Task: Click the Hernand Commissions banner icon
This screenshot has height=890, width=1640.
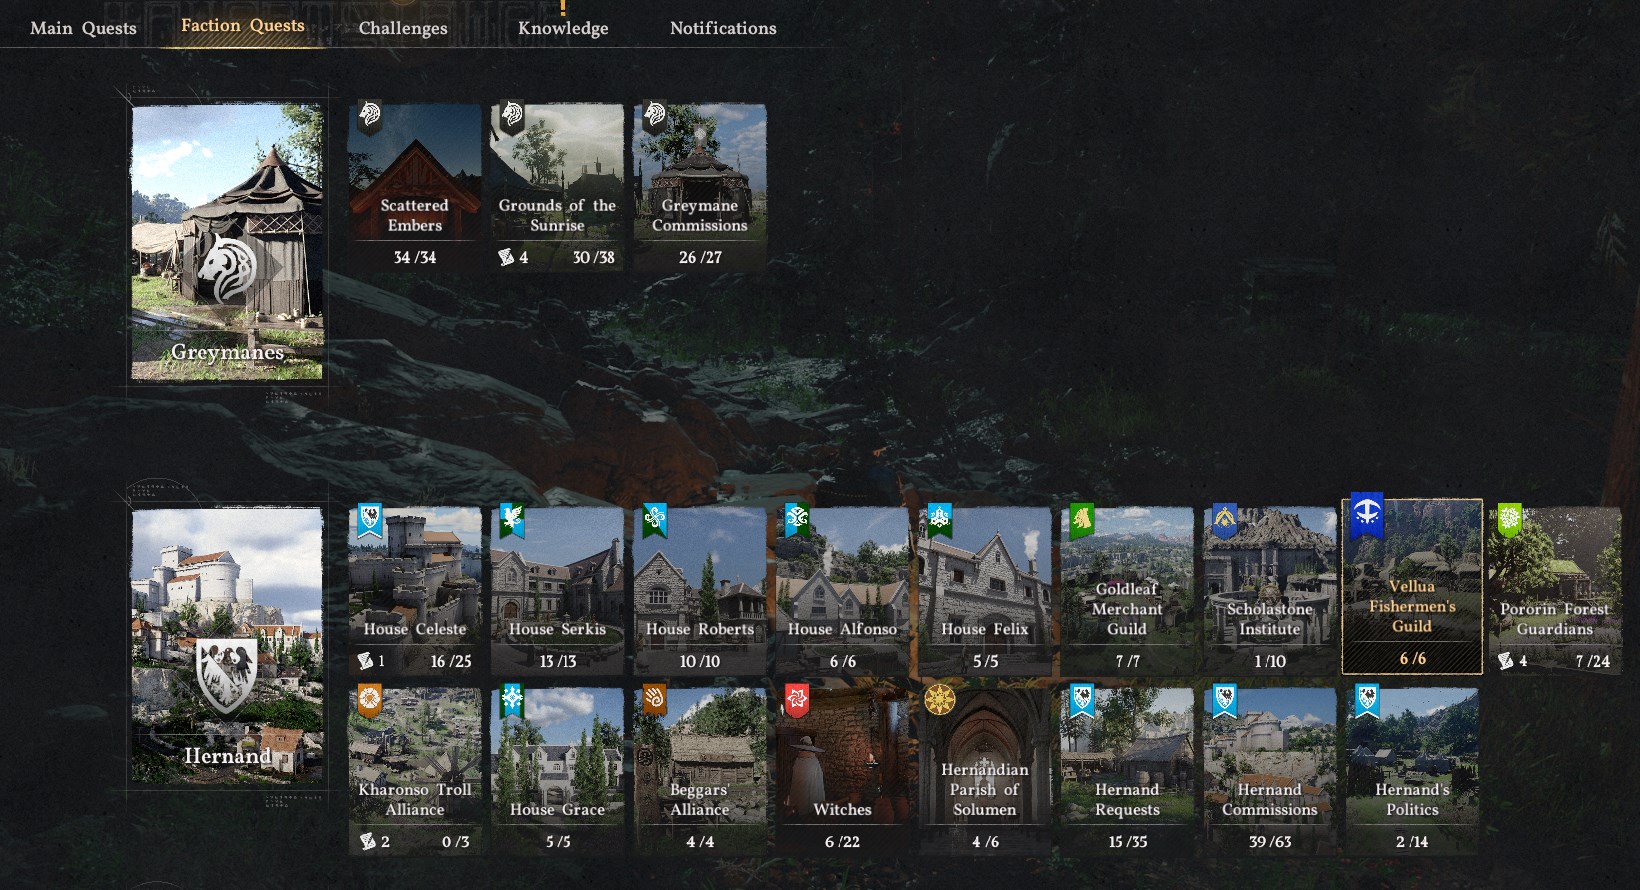Action: click(1225, 700)
